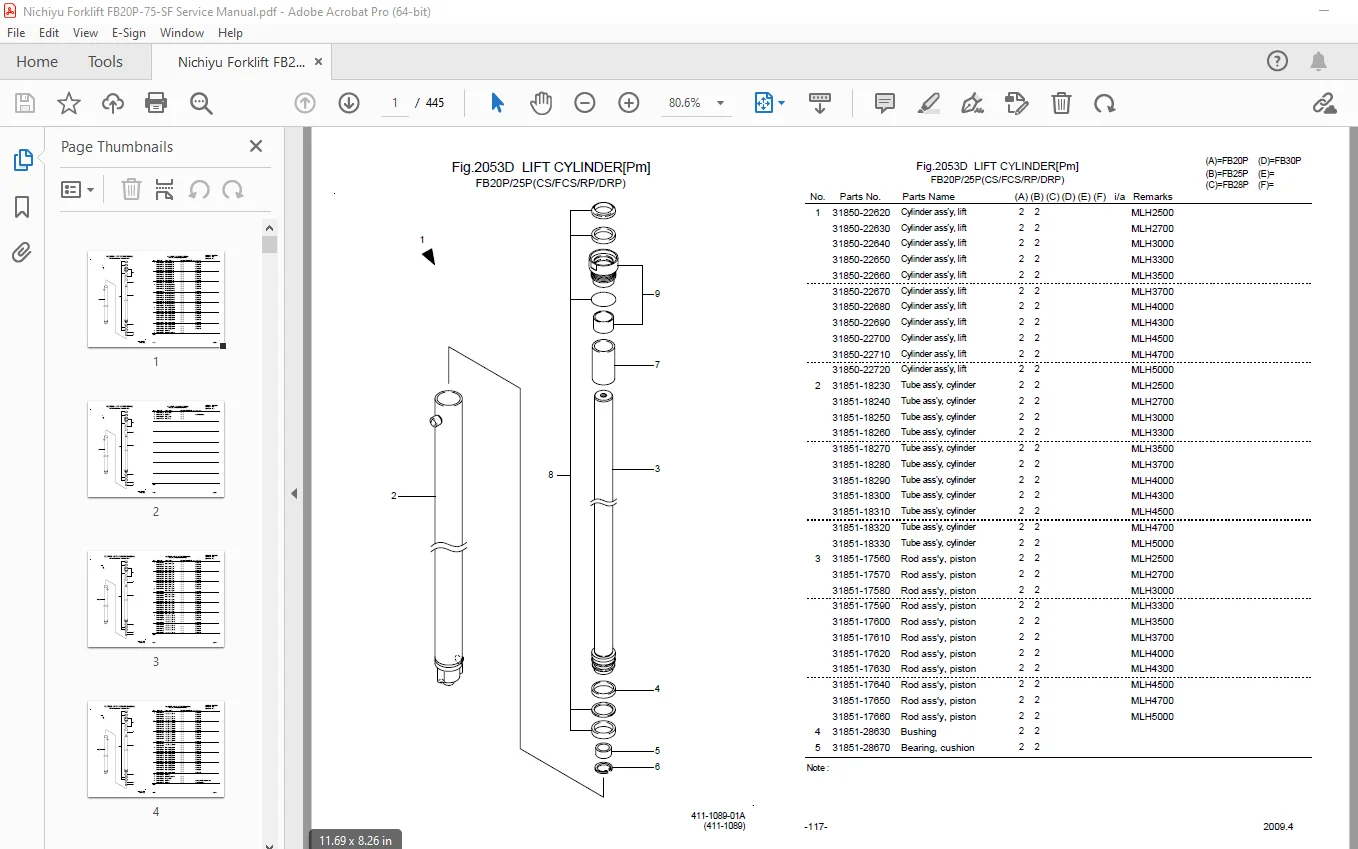The width and height of the screenshot is (1358, 849).
Task: Click part number 31851-17560
Action: [861, 559]
